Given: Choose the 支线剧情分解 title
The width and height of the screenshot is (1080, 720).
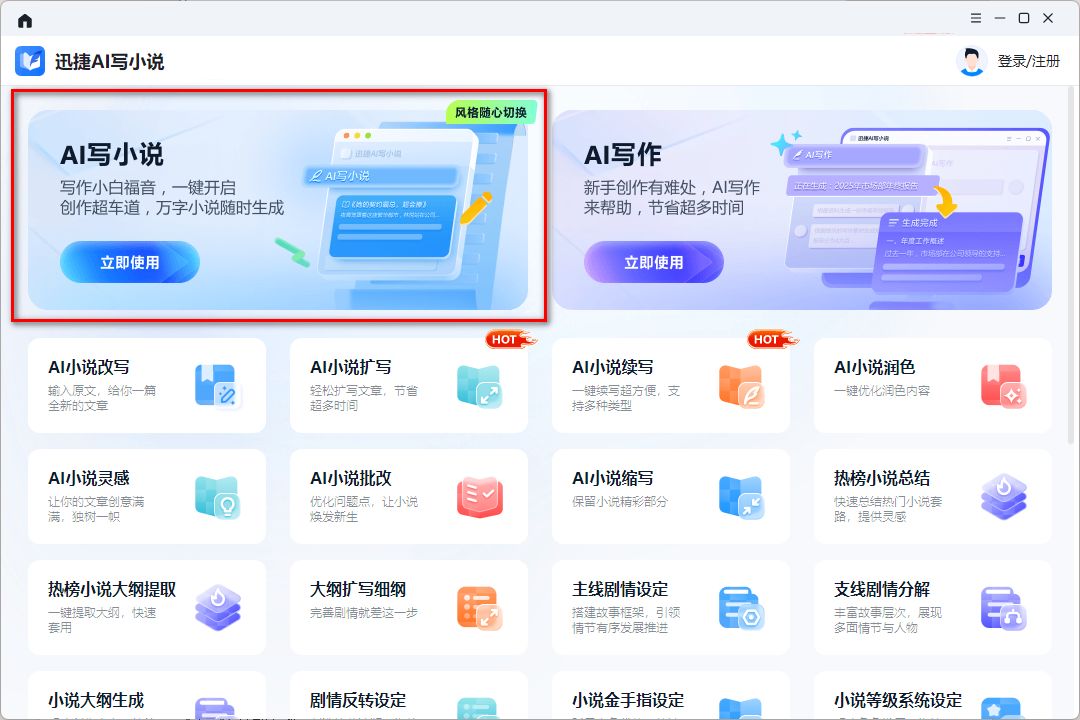Looking at the screenshot, I should pyautogui.click(x=882, y=589).
